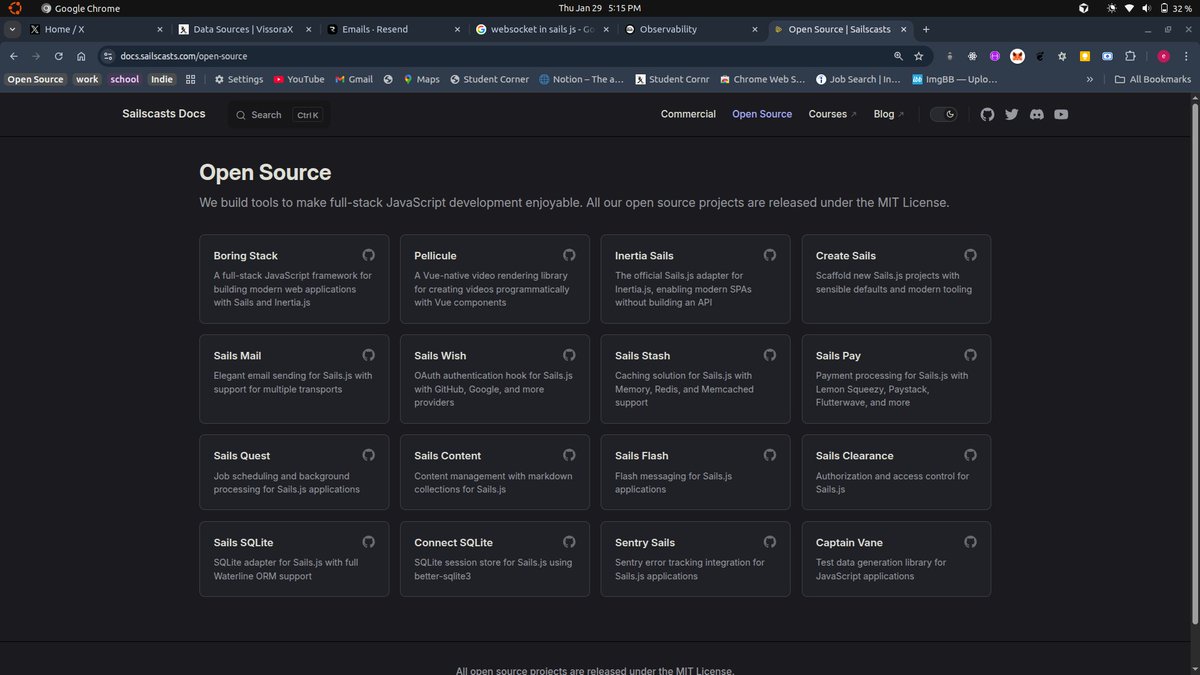Image resolution: width=1200 pixels, height=675 pixels.
Task: Open the Captain Vane card title
Action: pyautogui.click(x=849, y=543)
